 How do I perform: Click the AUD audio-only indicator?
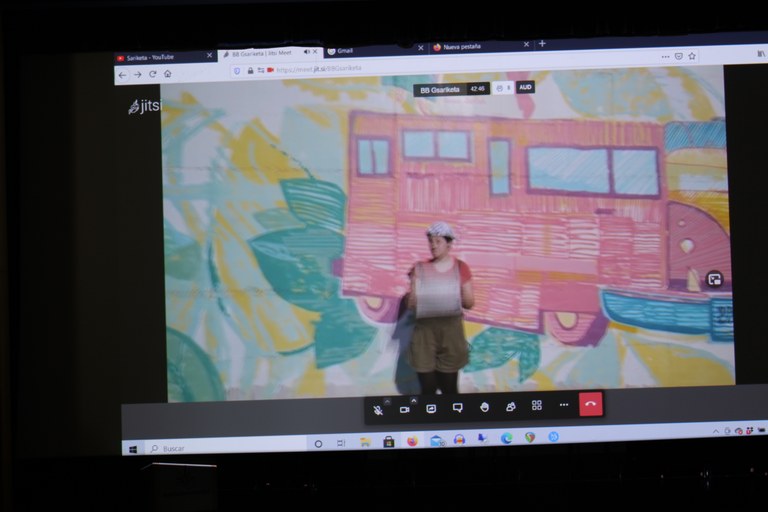(525, 87)
